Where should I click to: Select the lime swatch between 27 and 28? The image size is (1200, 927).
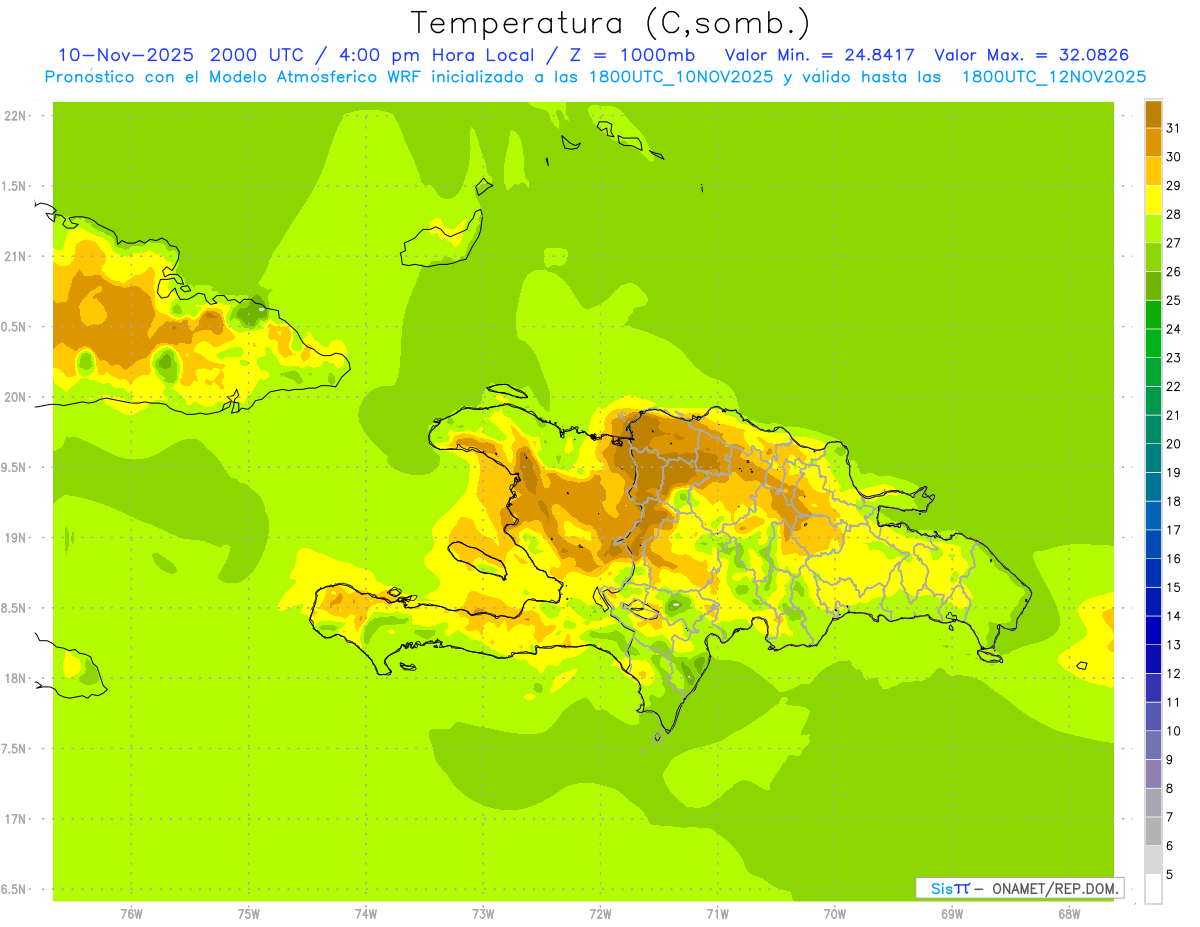tap(1153, 228)
